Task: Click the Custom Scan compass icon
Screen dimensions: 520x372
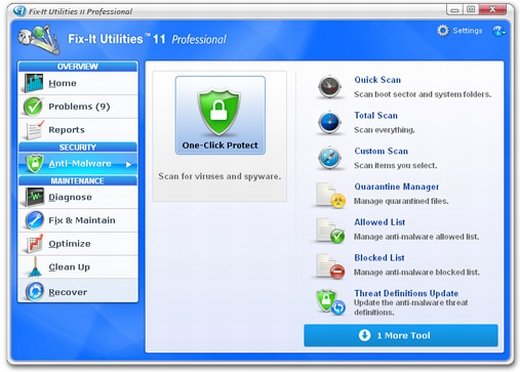Action: click(x=329, y=158)
